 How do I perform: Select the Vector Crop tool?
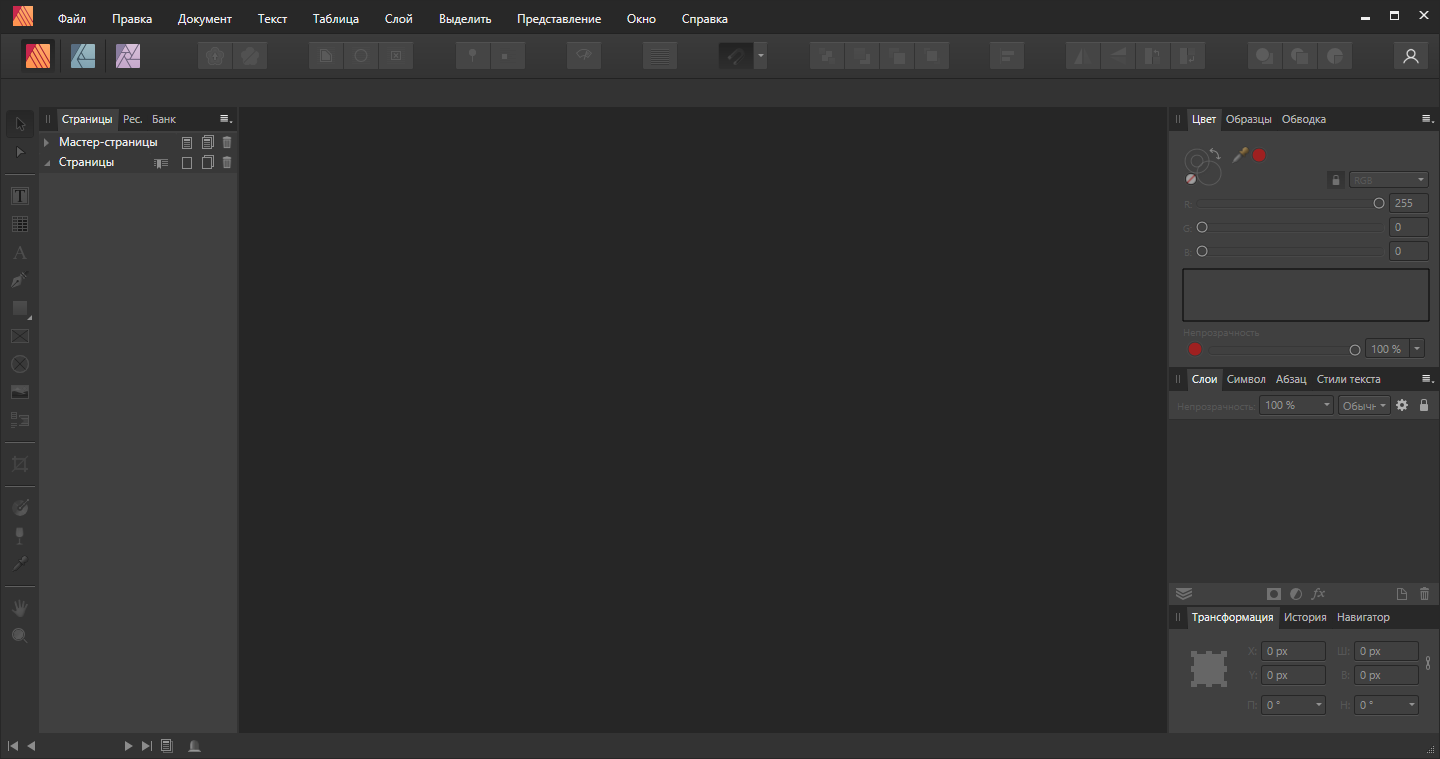[20, 464]
